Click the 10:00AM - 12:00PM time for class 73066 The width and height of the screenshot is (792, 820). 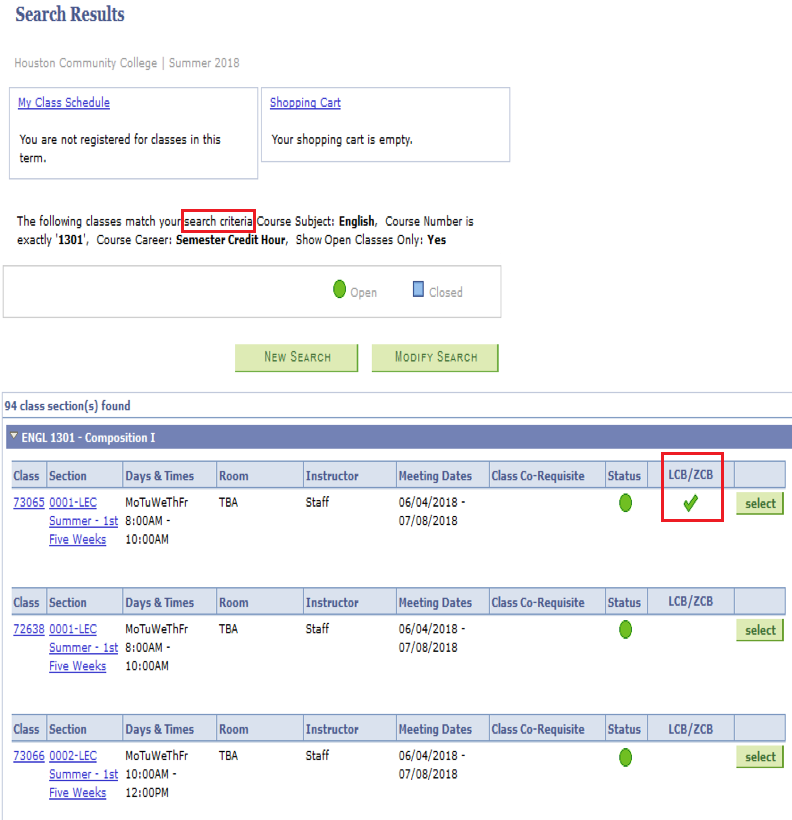(151, 783)
